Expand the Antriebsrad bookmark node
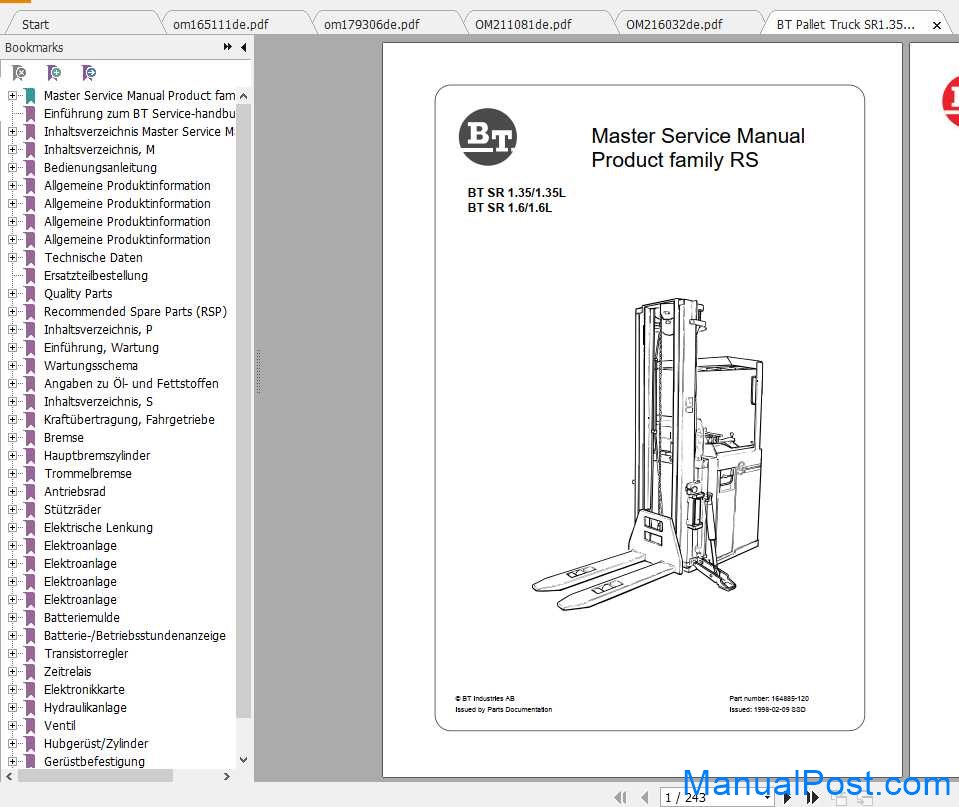 (12, 491)
